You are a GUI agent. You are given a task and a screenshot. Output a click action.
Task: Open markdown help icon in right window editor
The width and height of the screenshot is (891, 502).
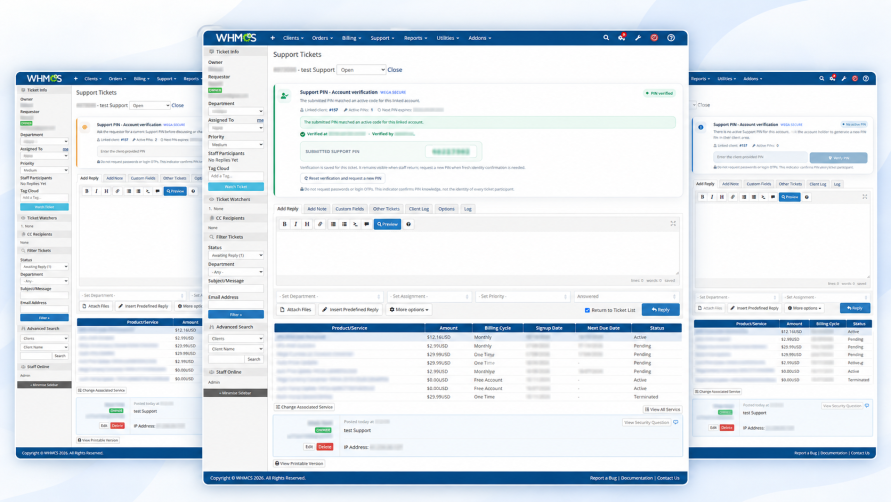(807, 197)
